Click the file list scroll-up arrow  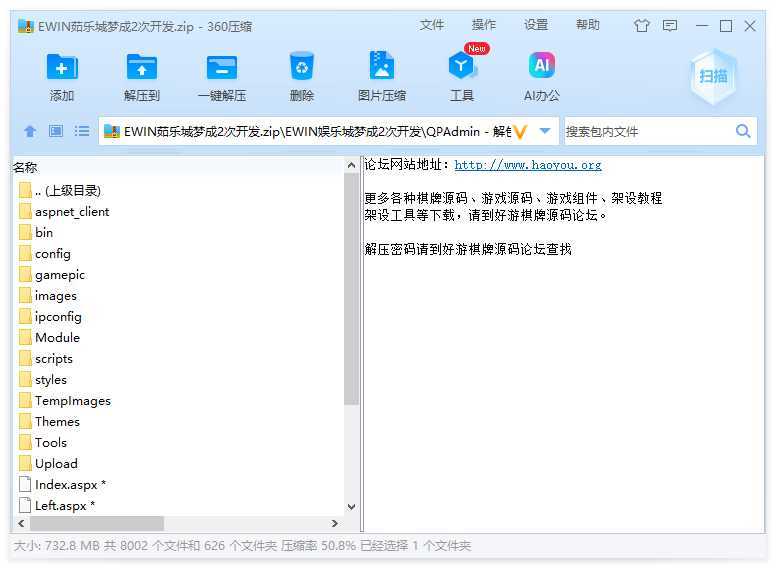pyautogui.click(x=351, y=165)
